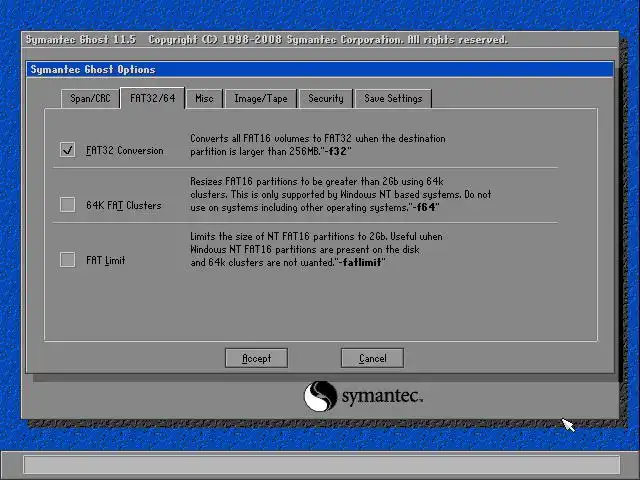This screenshot has height=480, width=640.
Task: Click the Symantec Ghost 11.5 copyright header
Action: click(267, 40)
